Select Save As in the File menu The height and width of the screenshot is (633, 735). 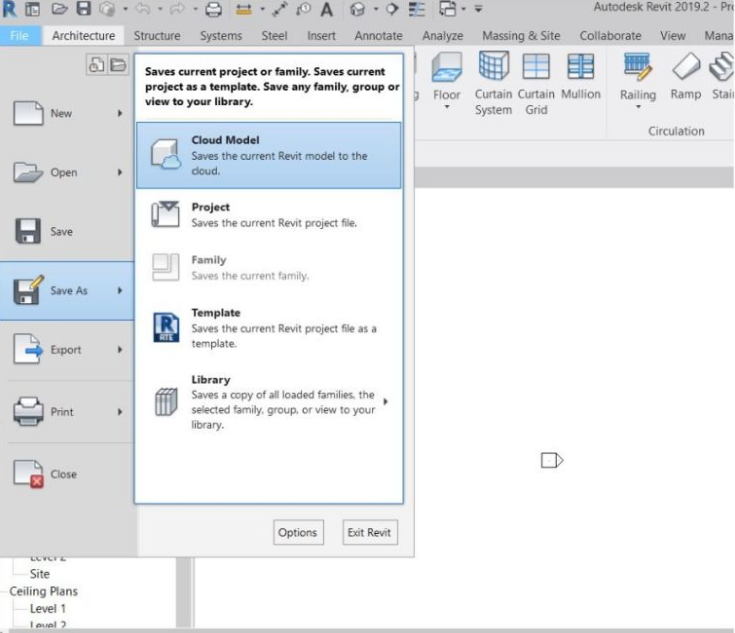click(68, 291)
